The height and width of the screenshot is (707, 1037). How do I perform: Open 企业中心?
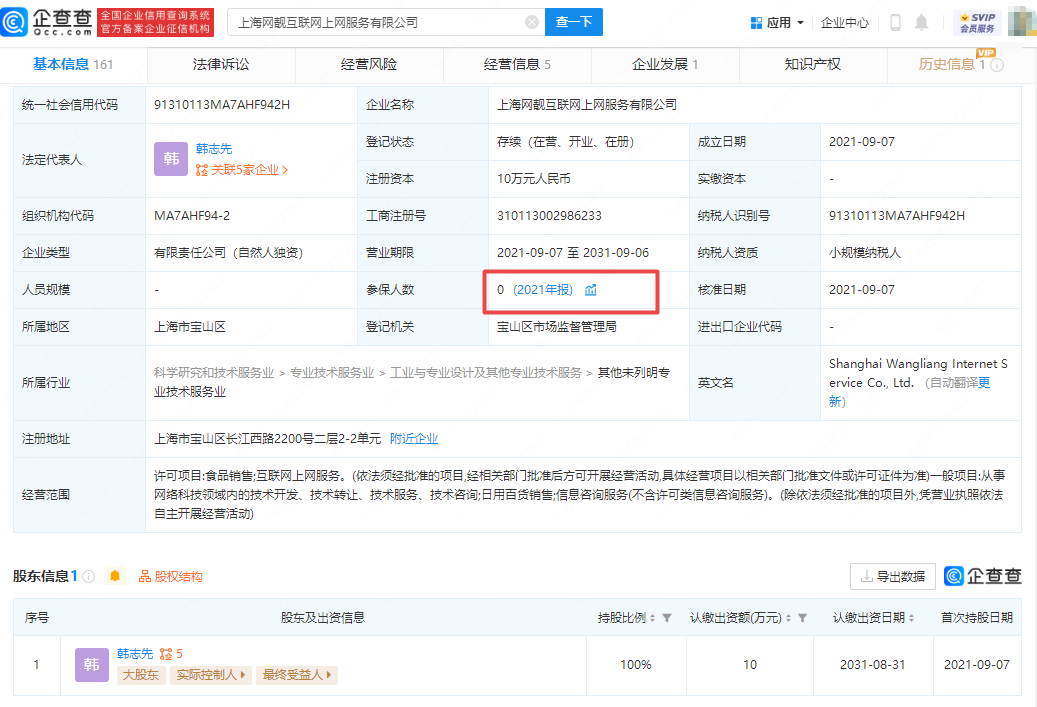click(x=844, y=22)
